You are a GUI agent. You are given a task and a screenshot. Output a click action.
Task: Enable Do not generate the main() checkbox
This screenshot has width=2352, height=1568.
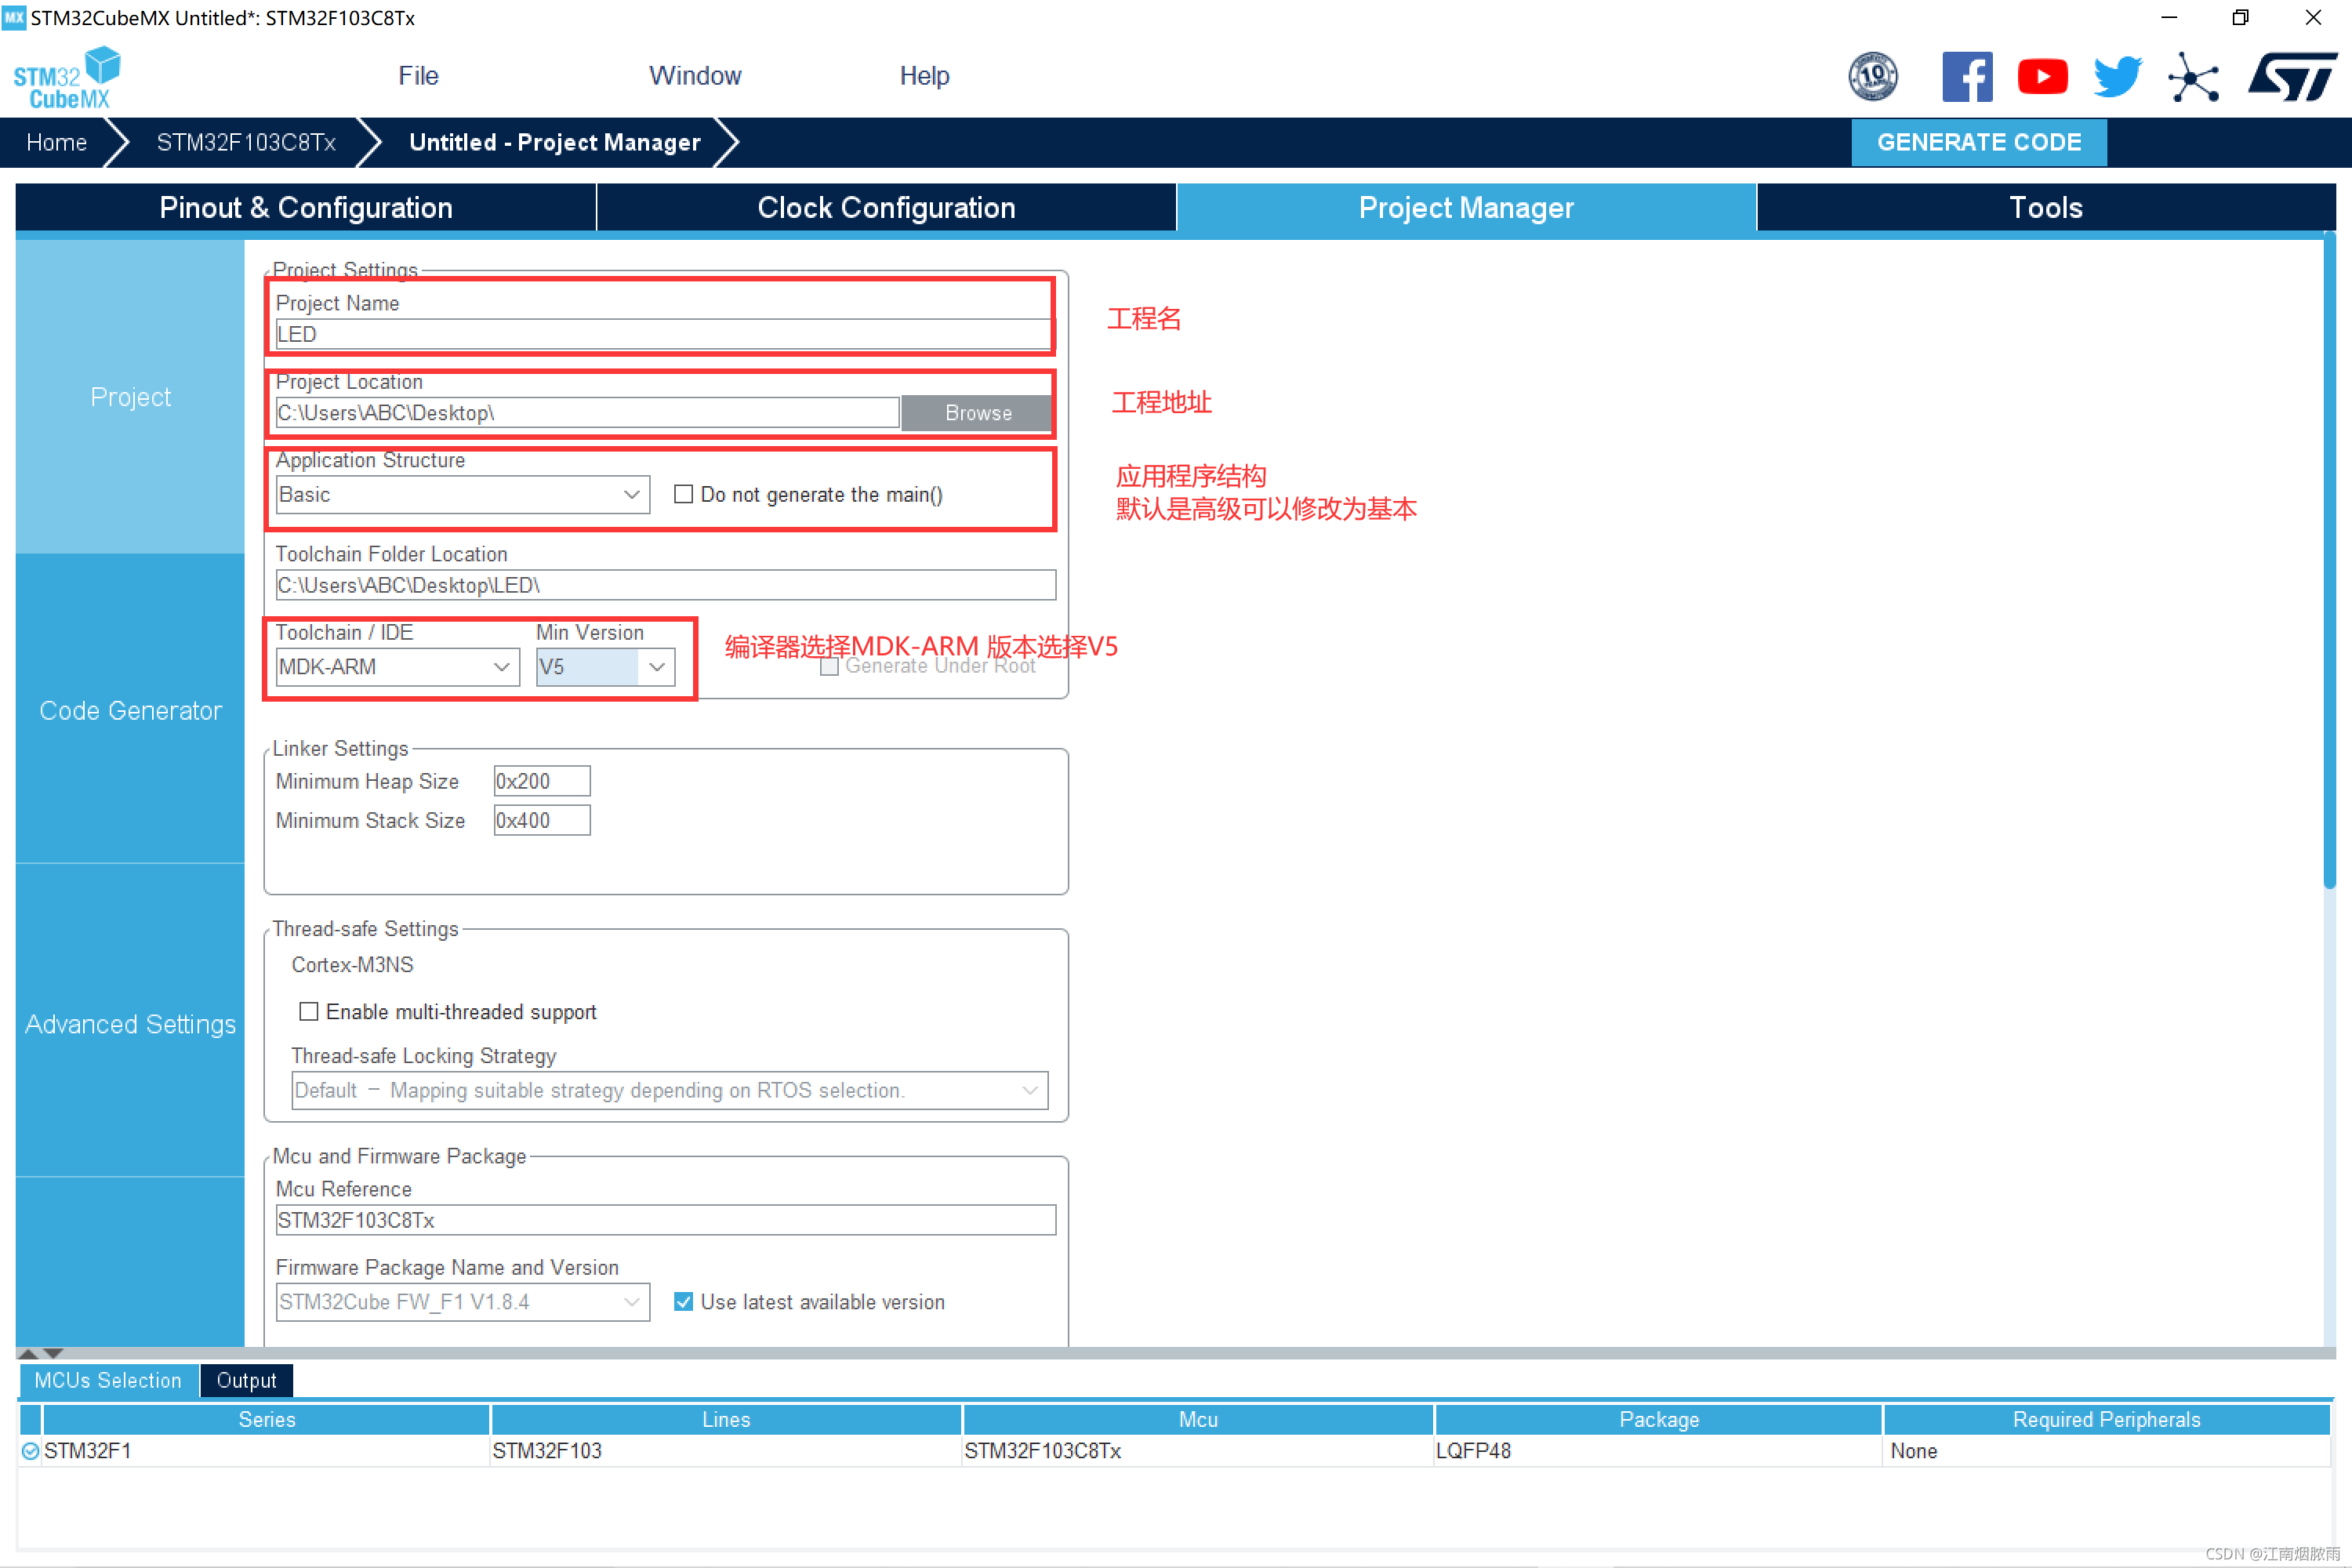(683, 494)
